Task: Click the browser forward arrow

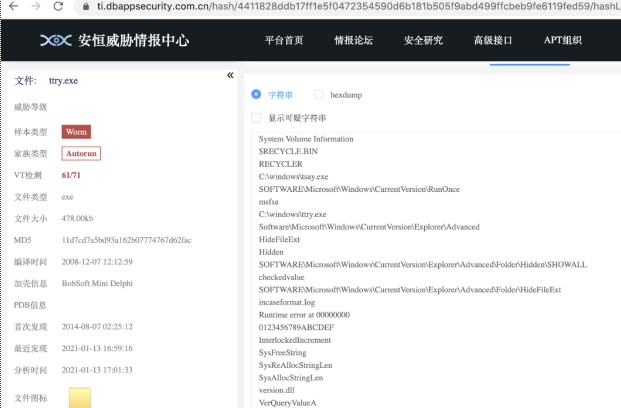Action: (x=35, y=6)
